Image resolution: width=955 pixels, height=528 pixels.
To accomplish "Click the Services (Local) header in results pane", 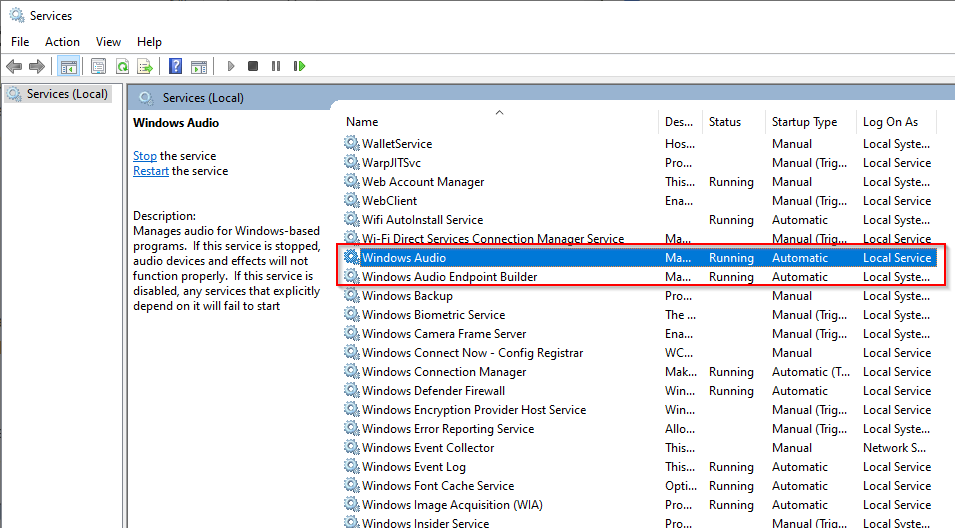I will 203,97.
